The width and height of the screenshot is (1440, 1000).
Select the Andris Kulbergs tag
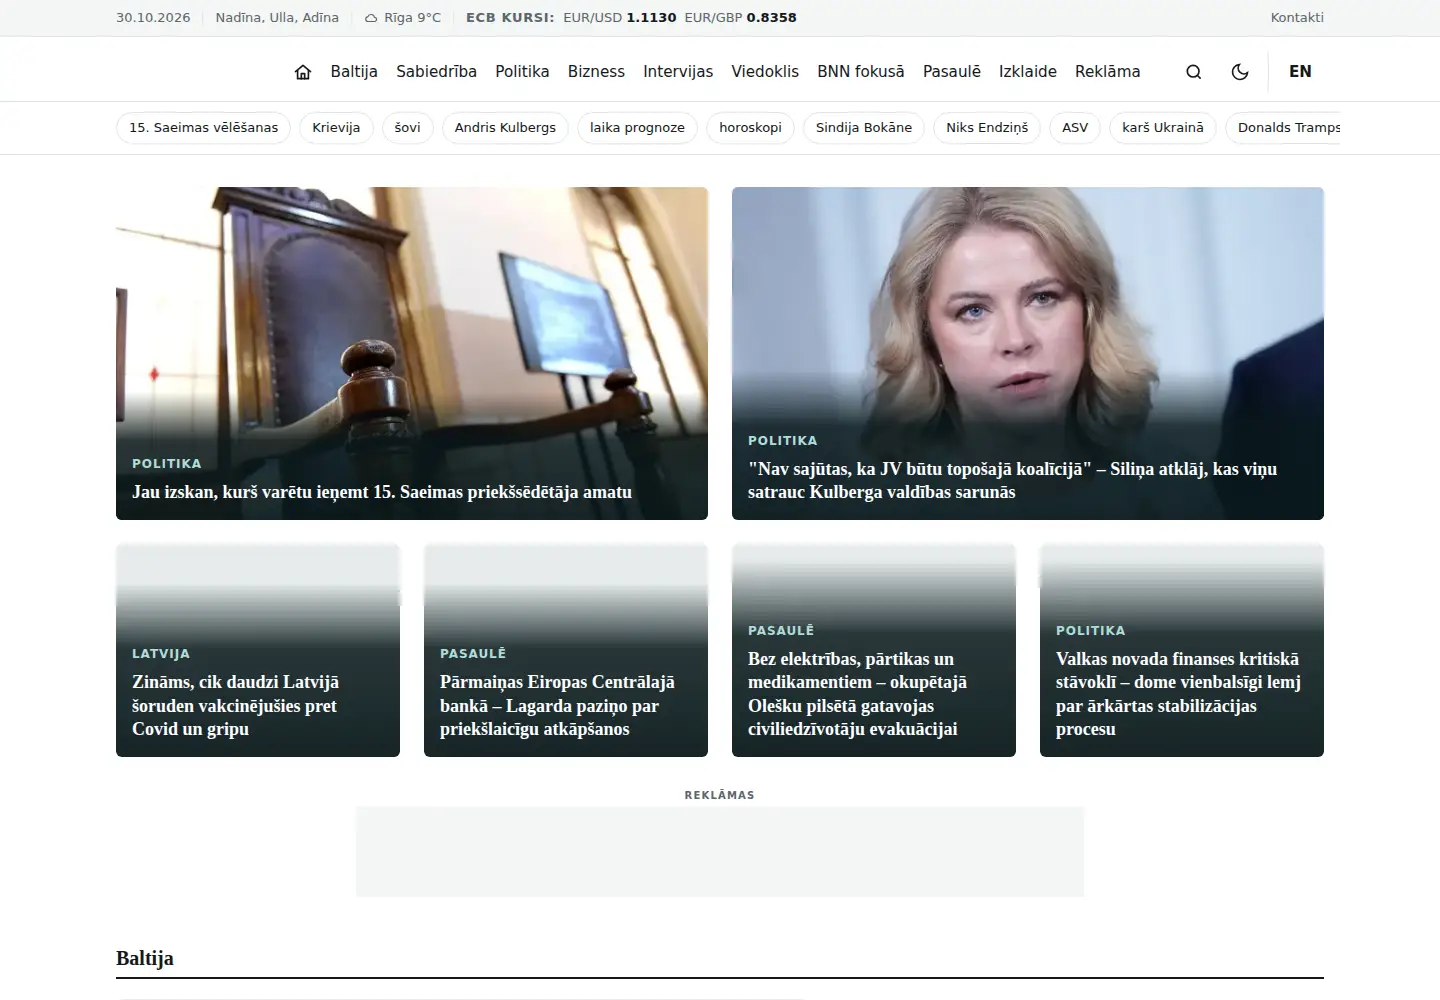(x=505, y=128)
